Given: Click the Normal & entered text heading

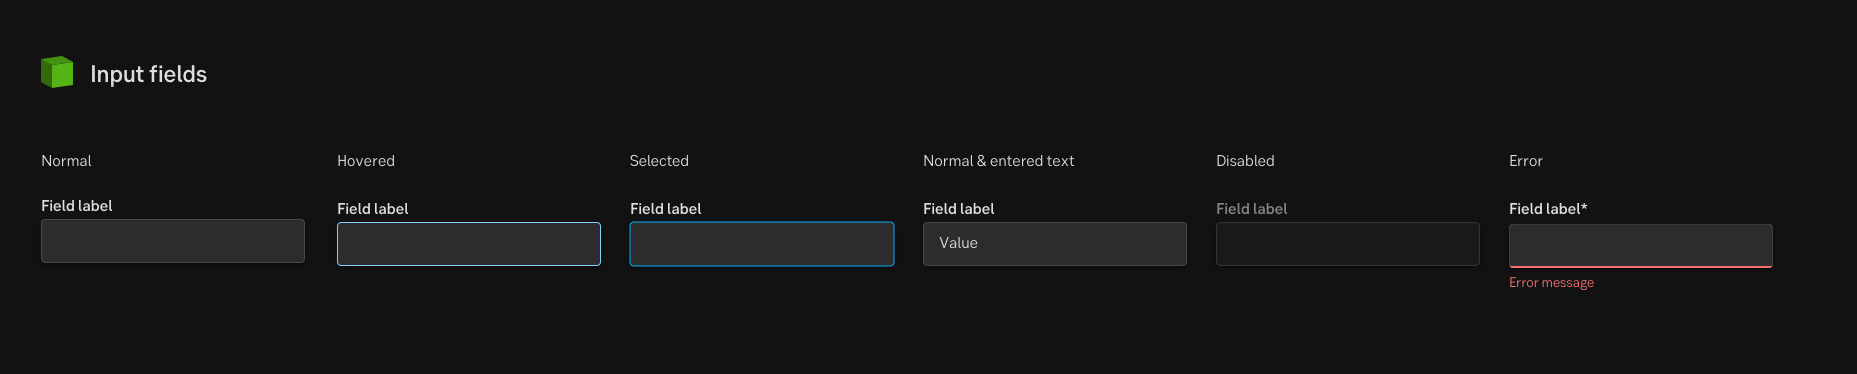Looking at the screenshot, I should [998, 161].
